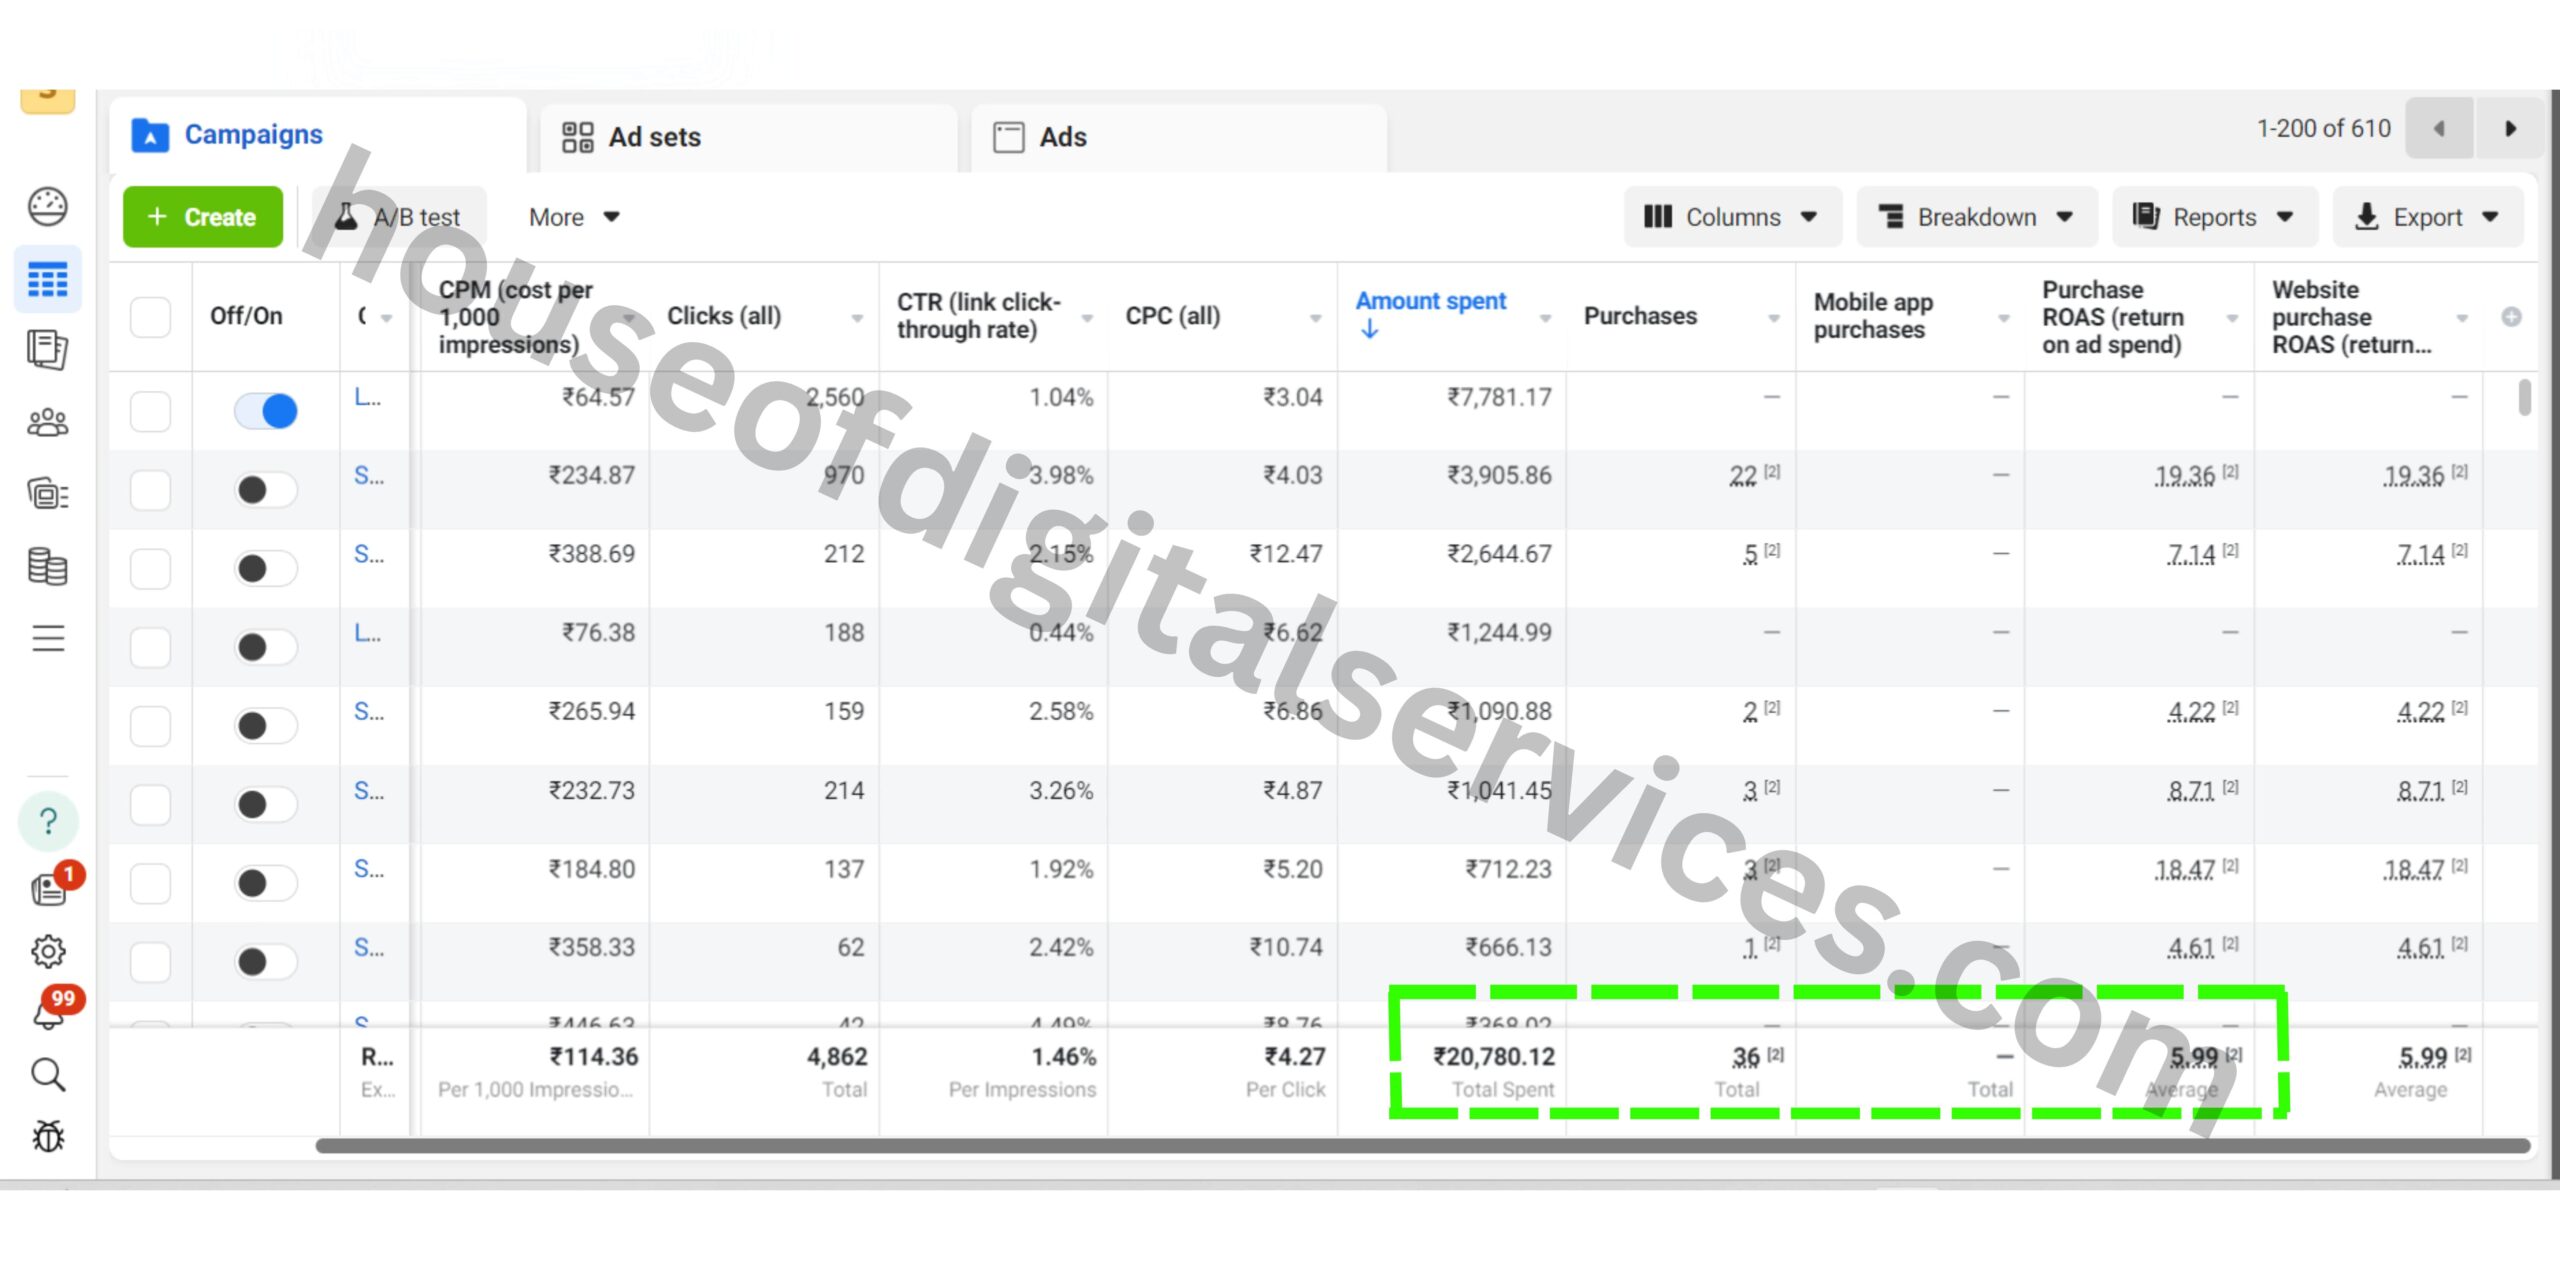Open the ads reporting pages icon
Viewport: 2560px width, 1280px height.
coord(47,350)
